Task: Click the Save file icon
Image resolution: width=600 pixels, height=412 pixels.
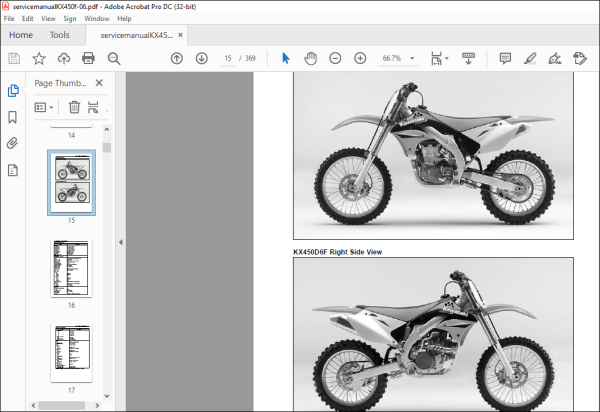Action: (14, 59)
